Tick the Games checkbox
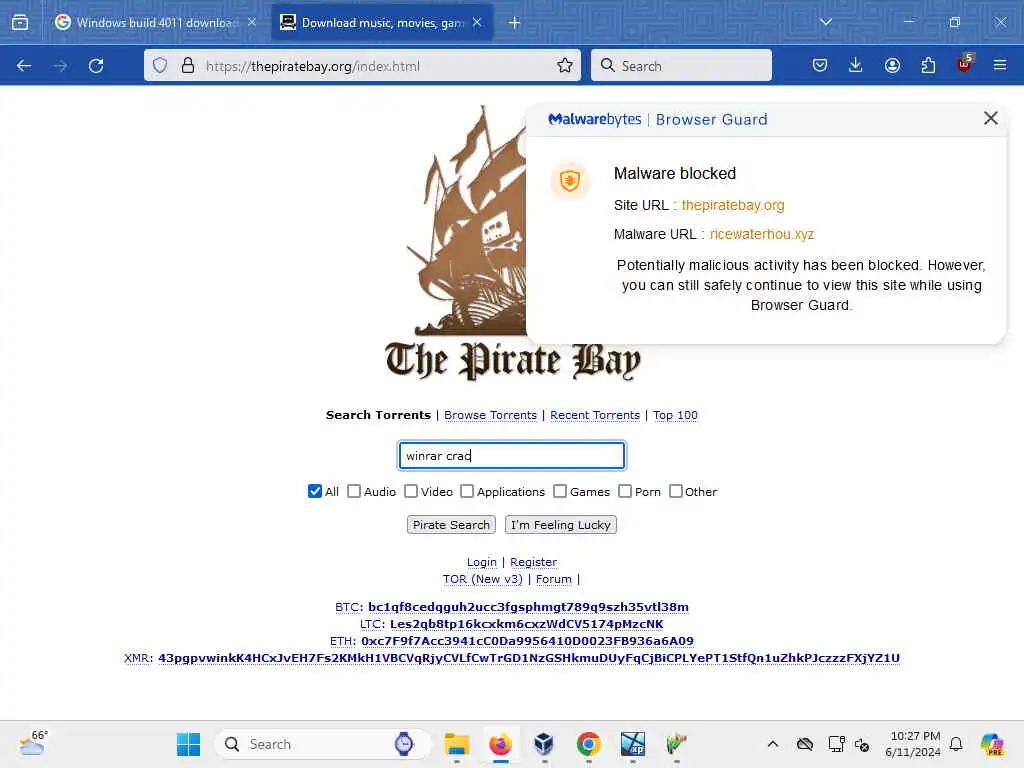Viewport: 1024px width, 768px height. point(560,491)
